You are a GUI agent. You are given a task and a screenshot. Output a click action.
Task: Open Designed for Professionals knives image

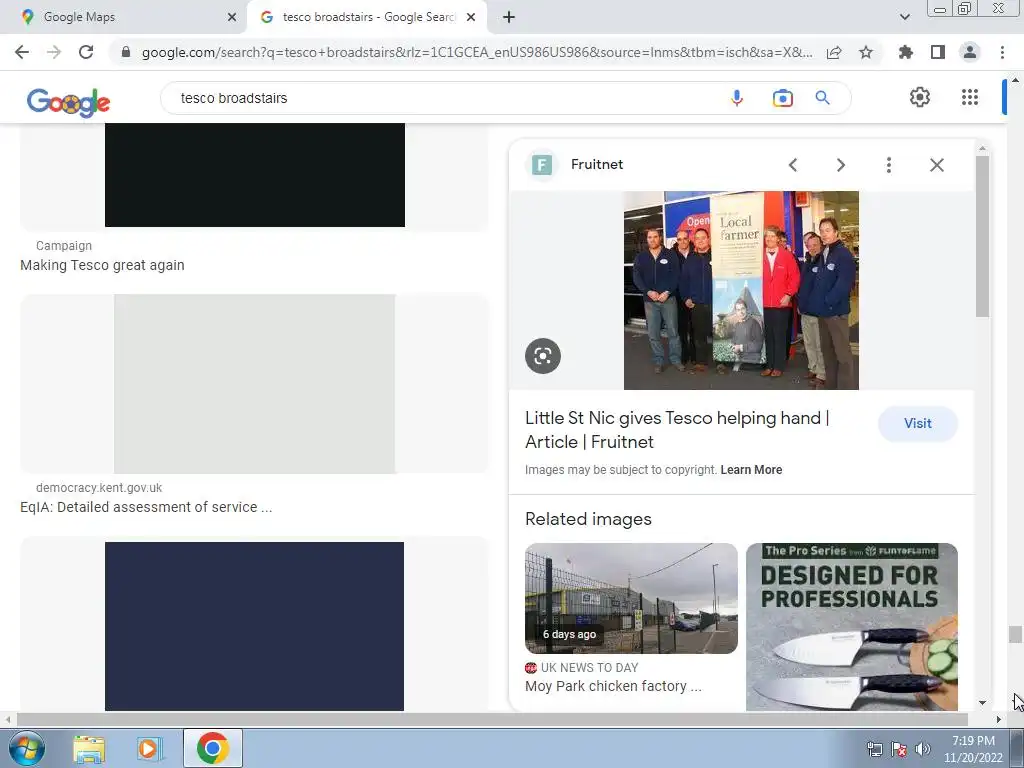coord(852,626)
